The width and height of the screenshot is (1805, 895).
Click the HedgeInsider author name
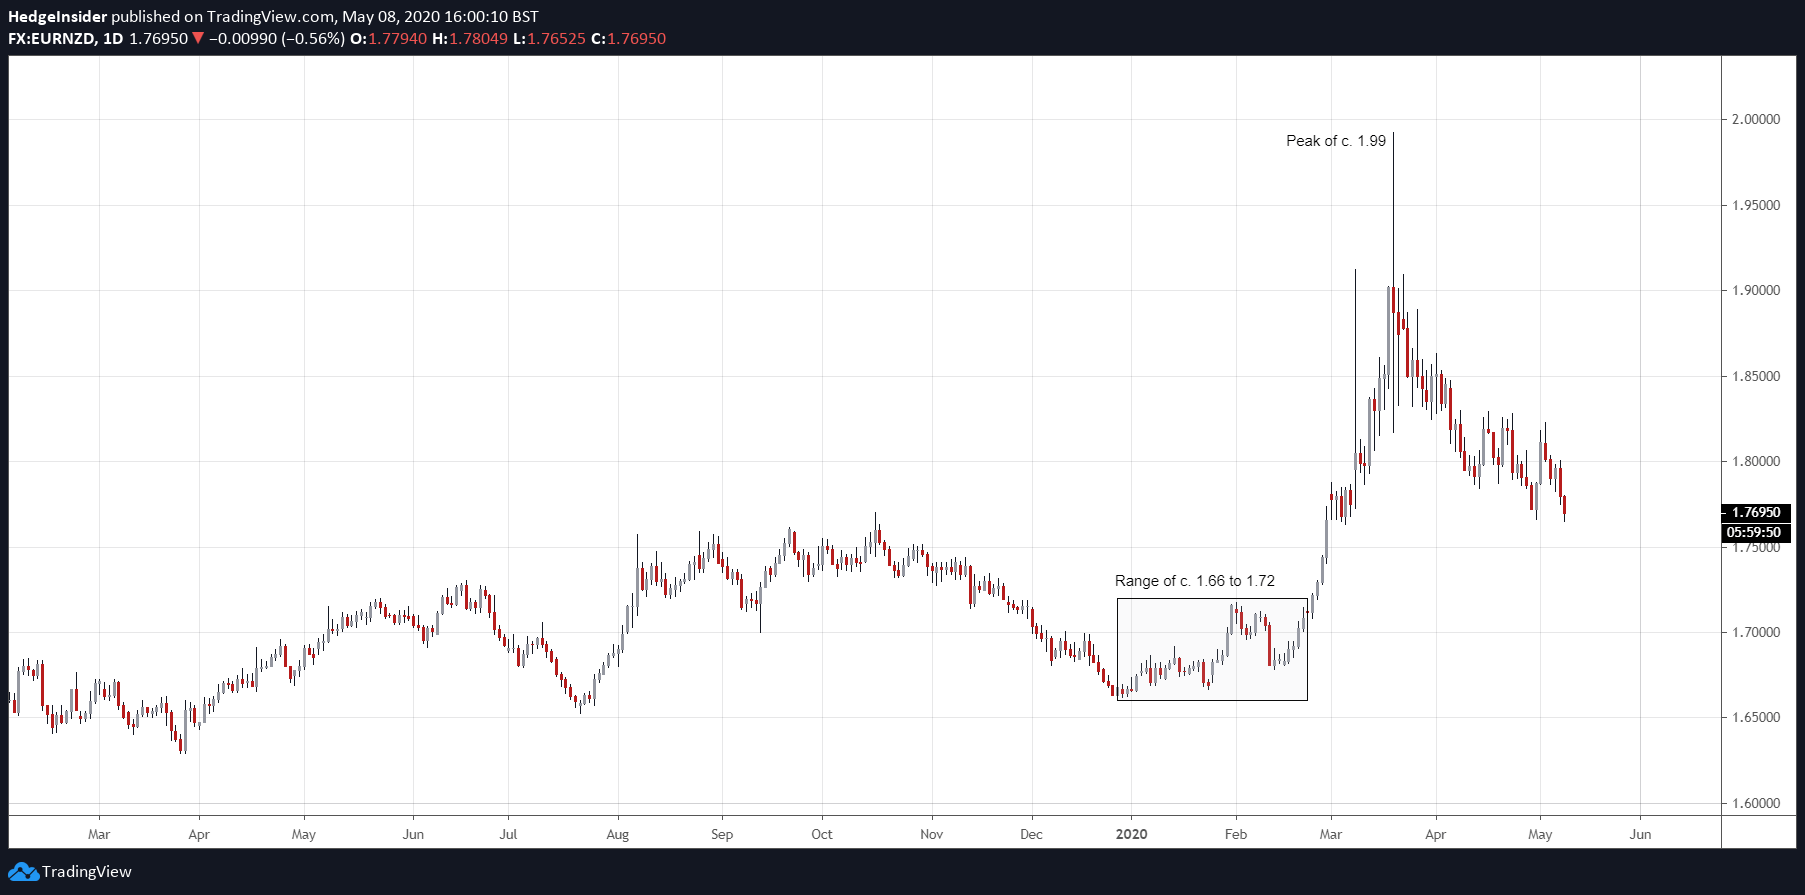[x=57, y=17]
